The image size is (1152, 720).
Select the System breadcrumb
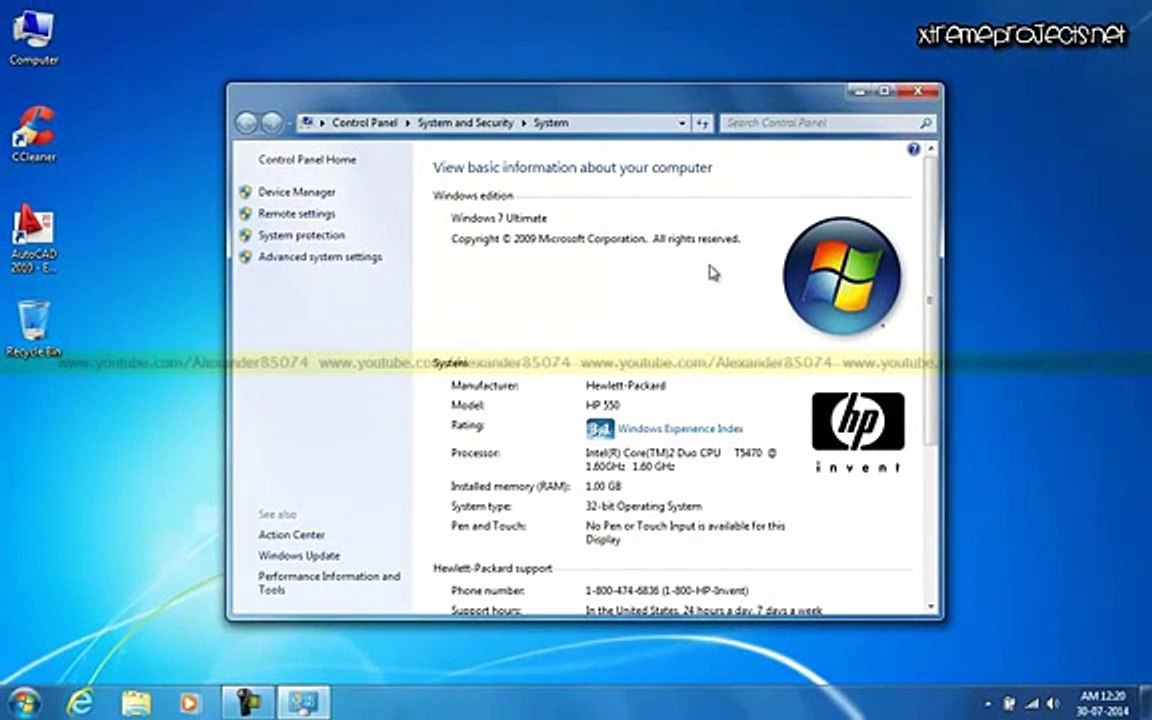[x=551, y=123]
